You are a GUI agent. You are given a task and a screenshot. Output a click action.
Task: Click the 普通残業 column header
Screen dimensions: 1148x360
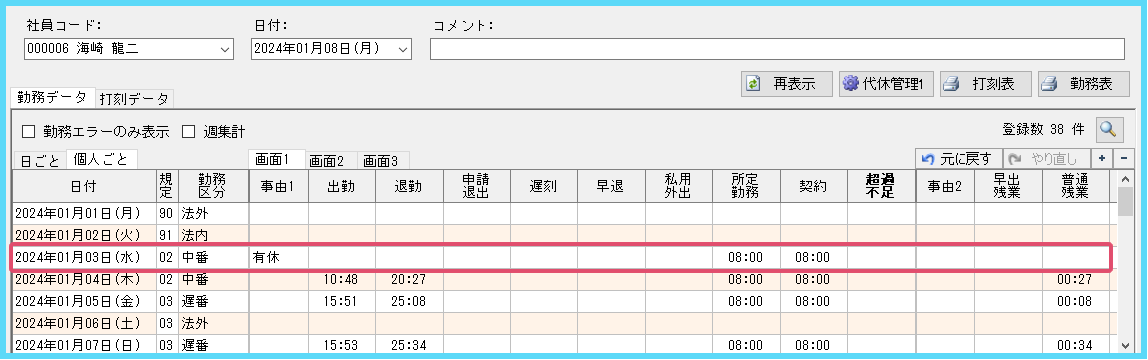pos(1076,187)
